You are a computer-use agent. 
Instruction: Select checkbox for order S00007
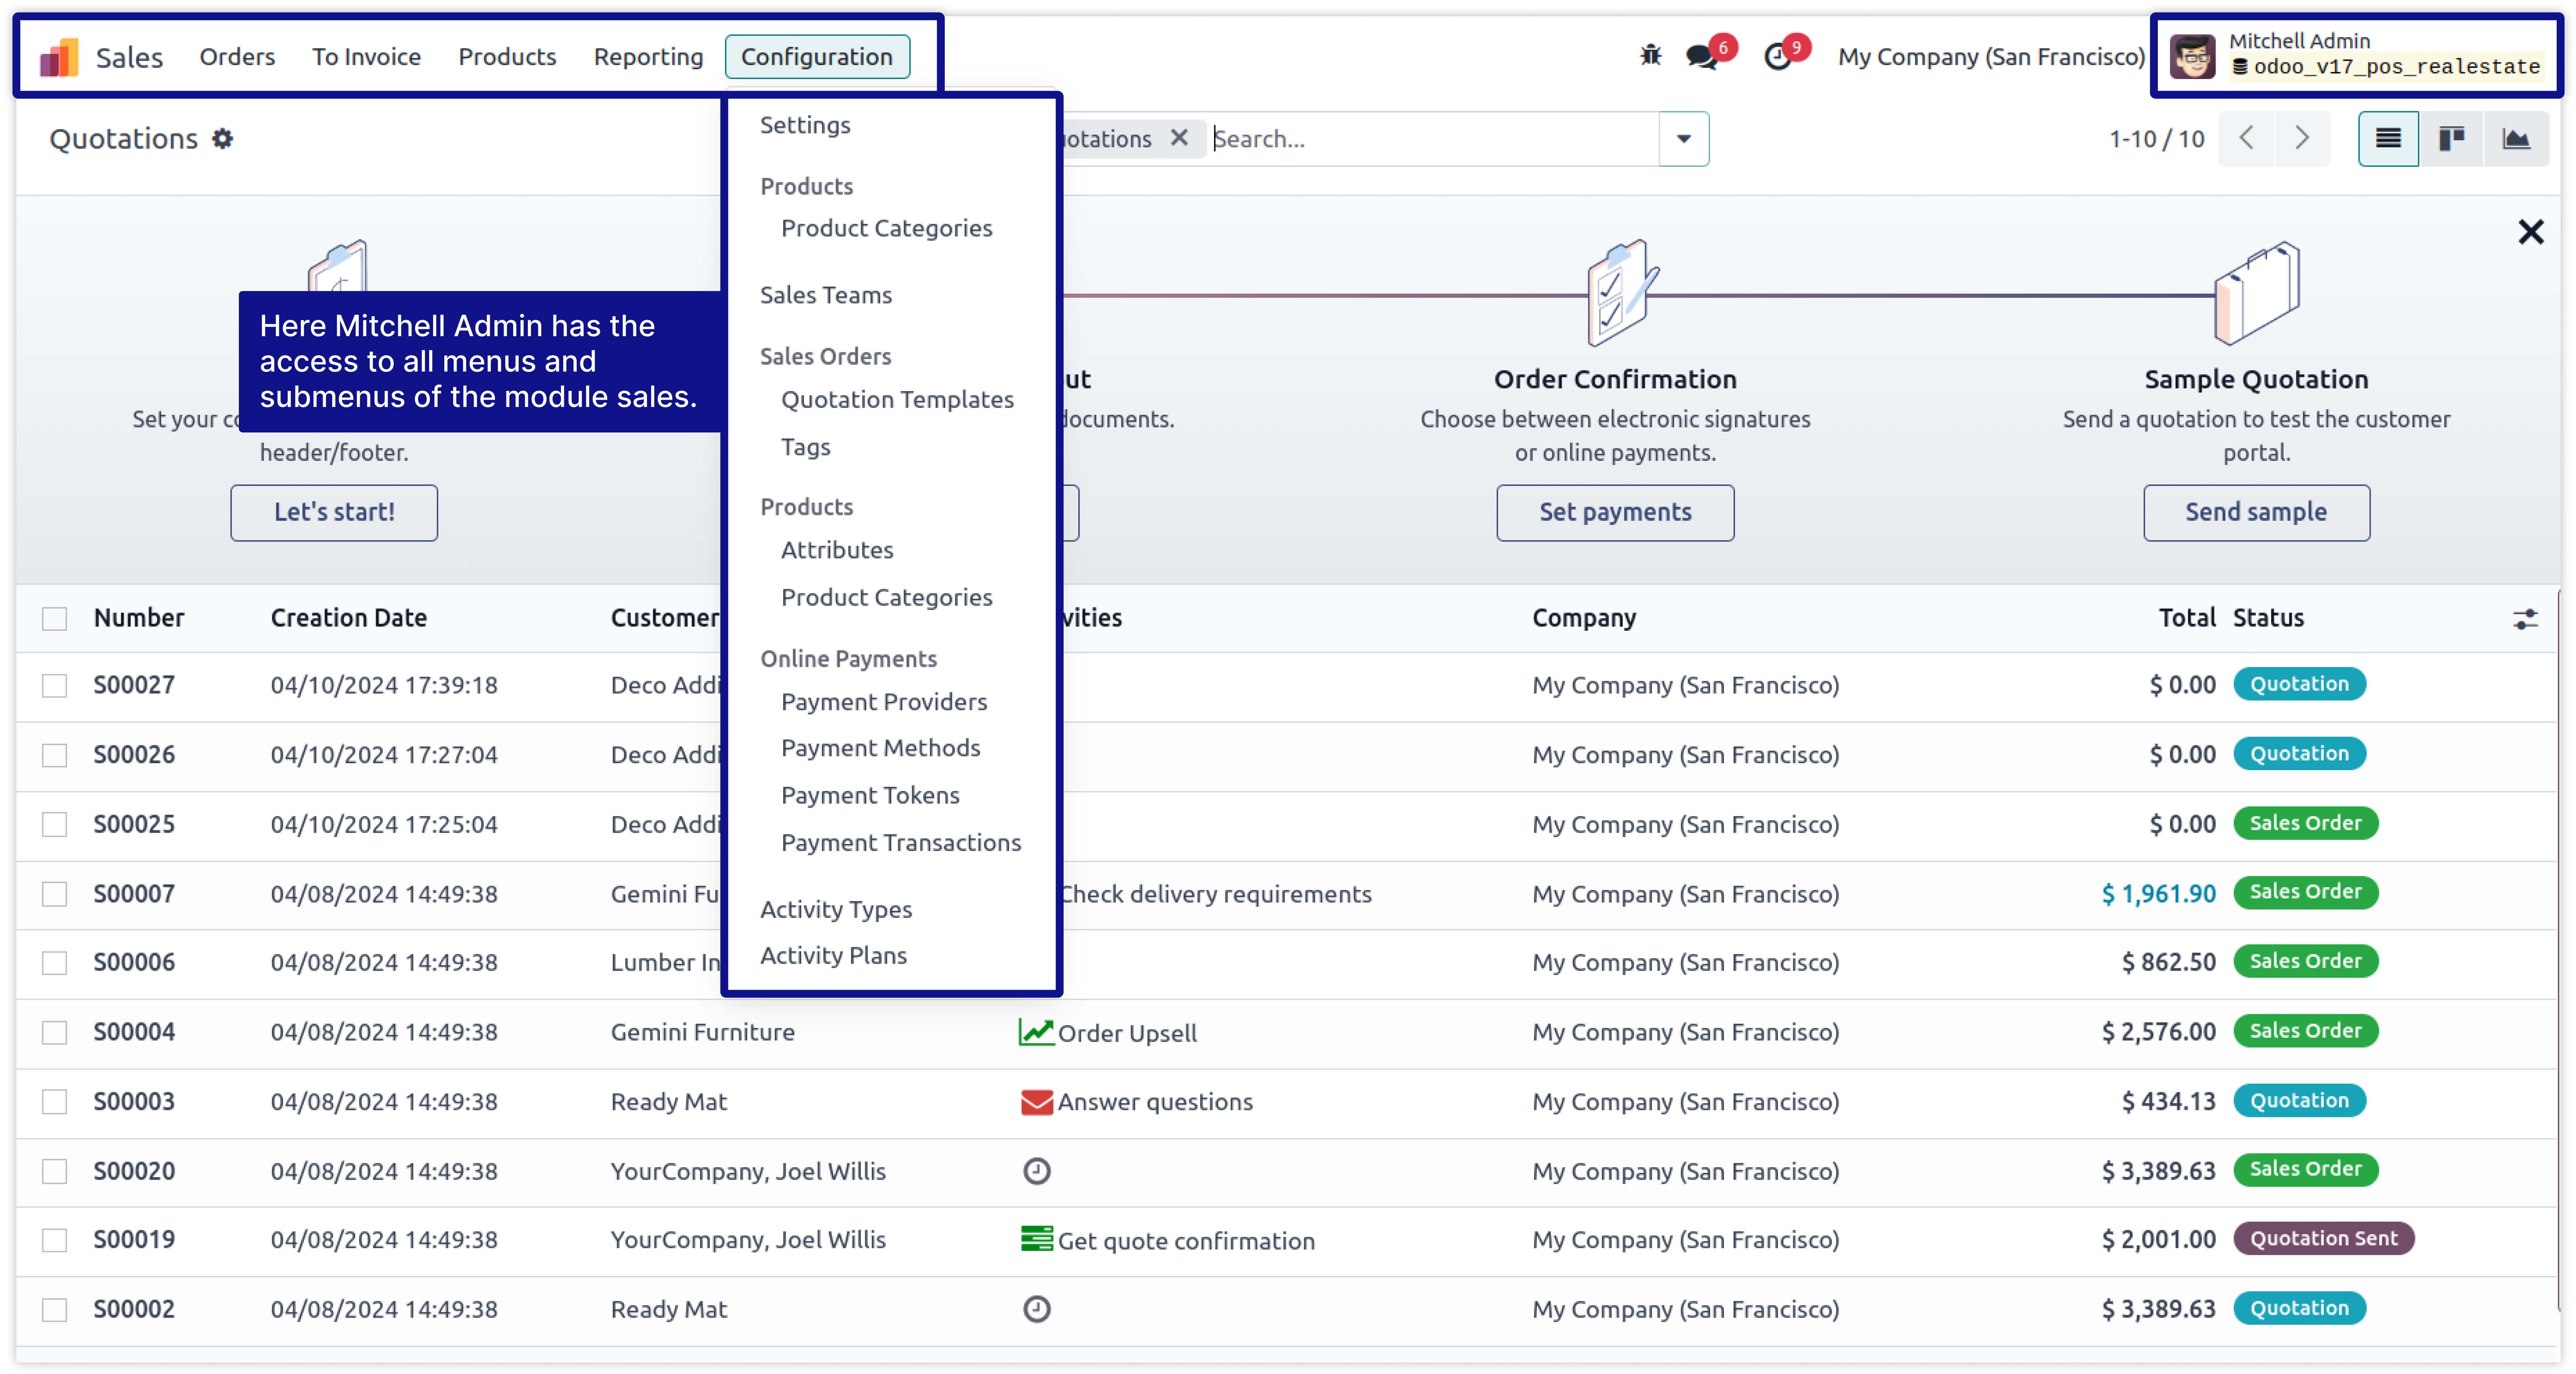(54, 894)
